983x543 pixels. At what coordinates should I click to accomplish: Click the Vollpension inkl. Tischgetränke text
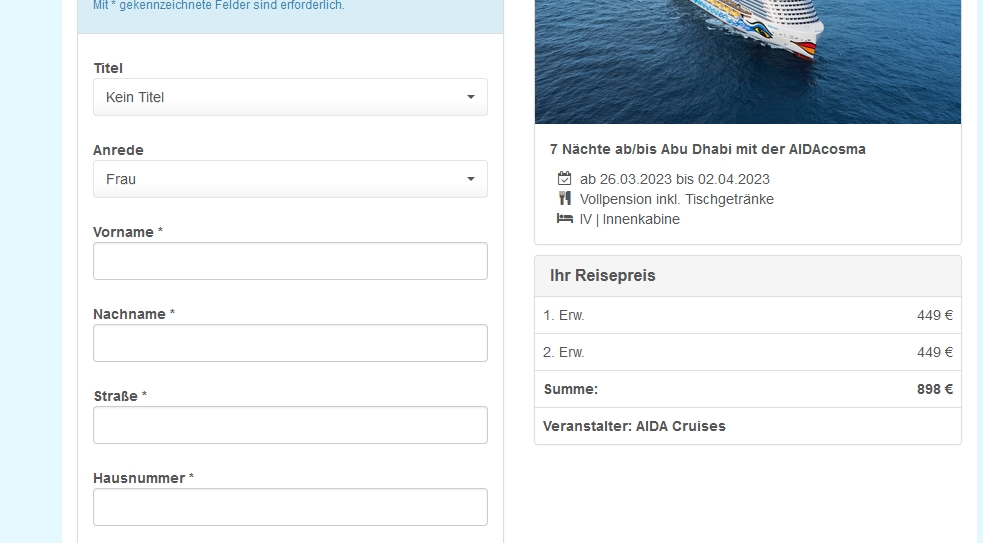click(x=676, y=199)
